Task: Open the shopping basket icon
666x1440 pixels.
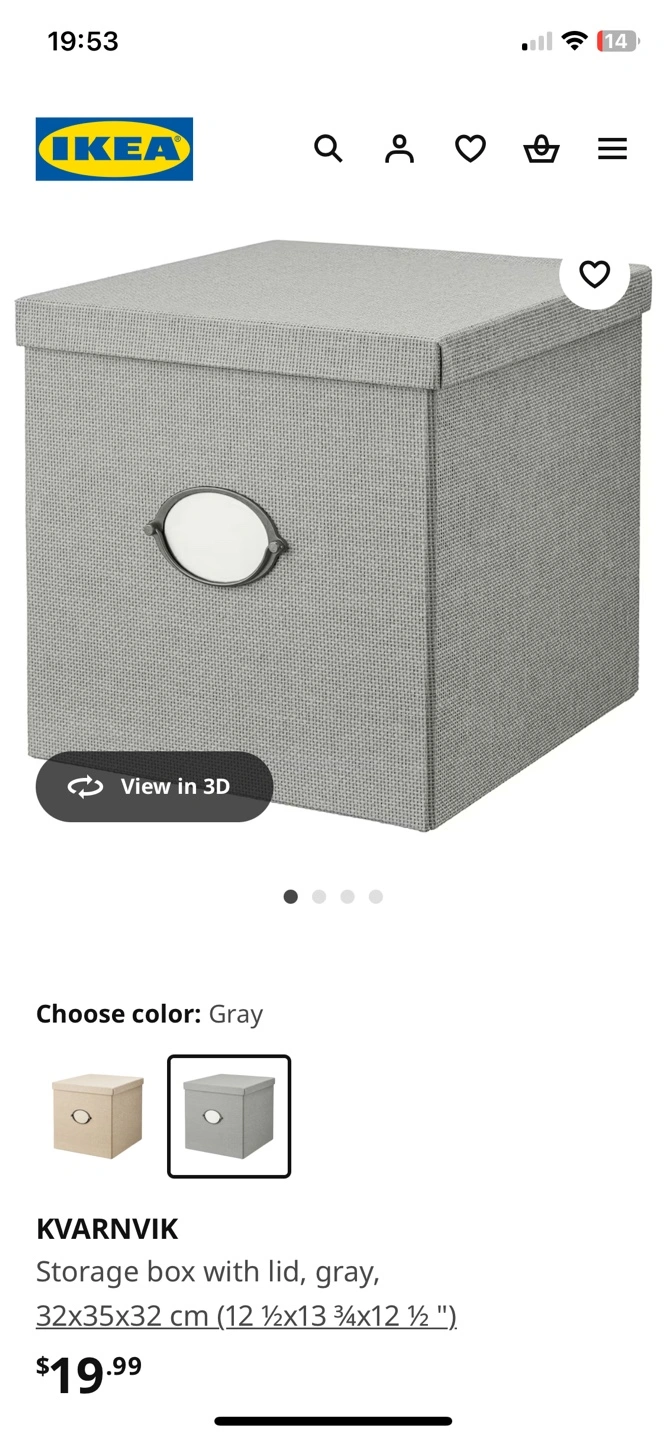Action: (541, 149)
